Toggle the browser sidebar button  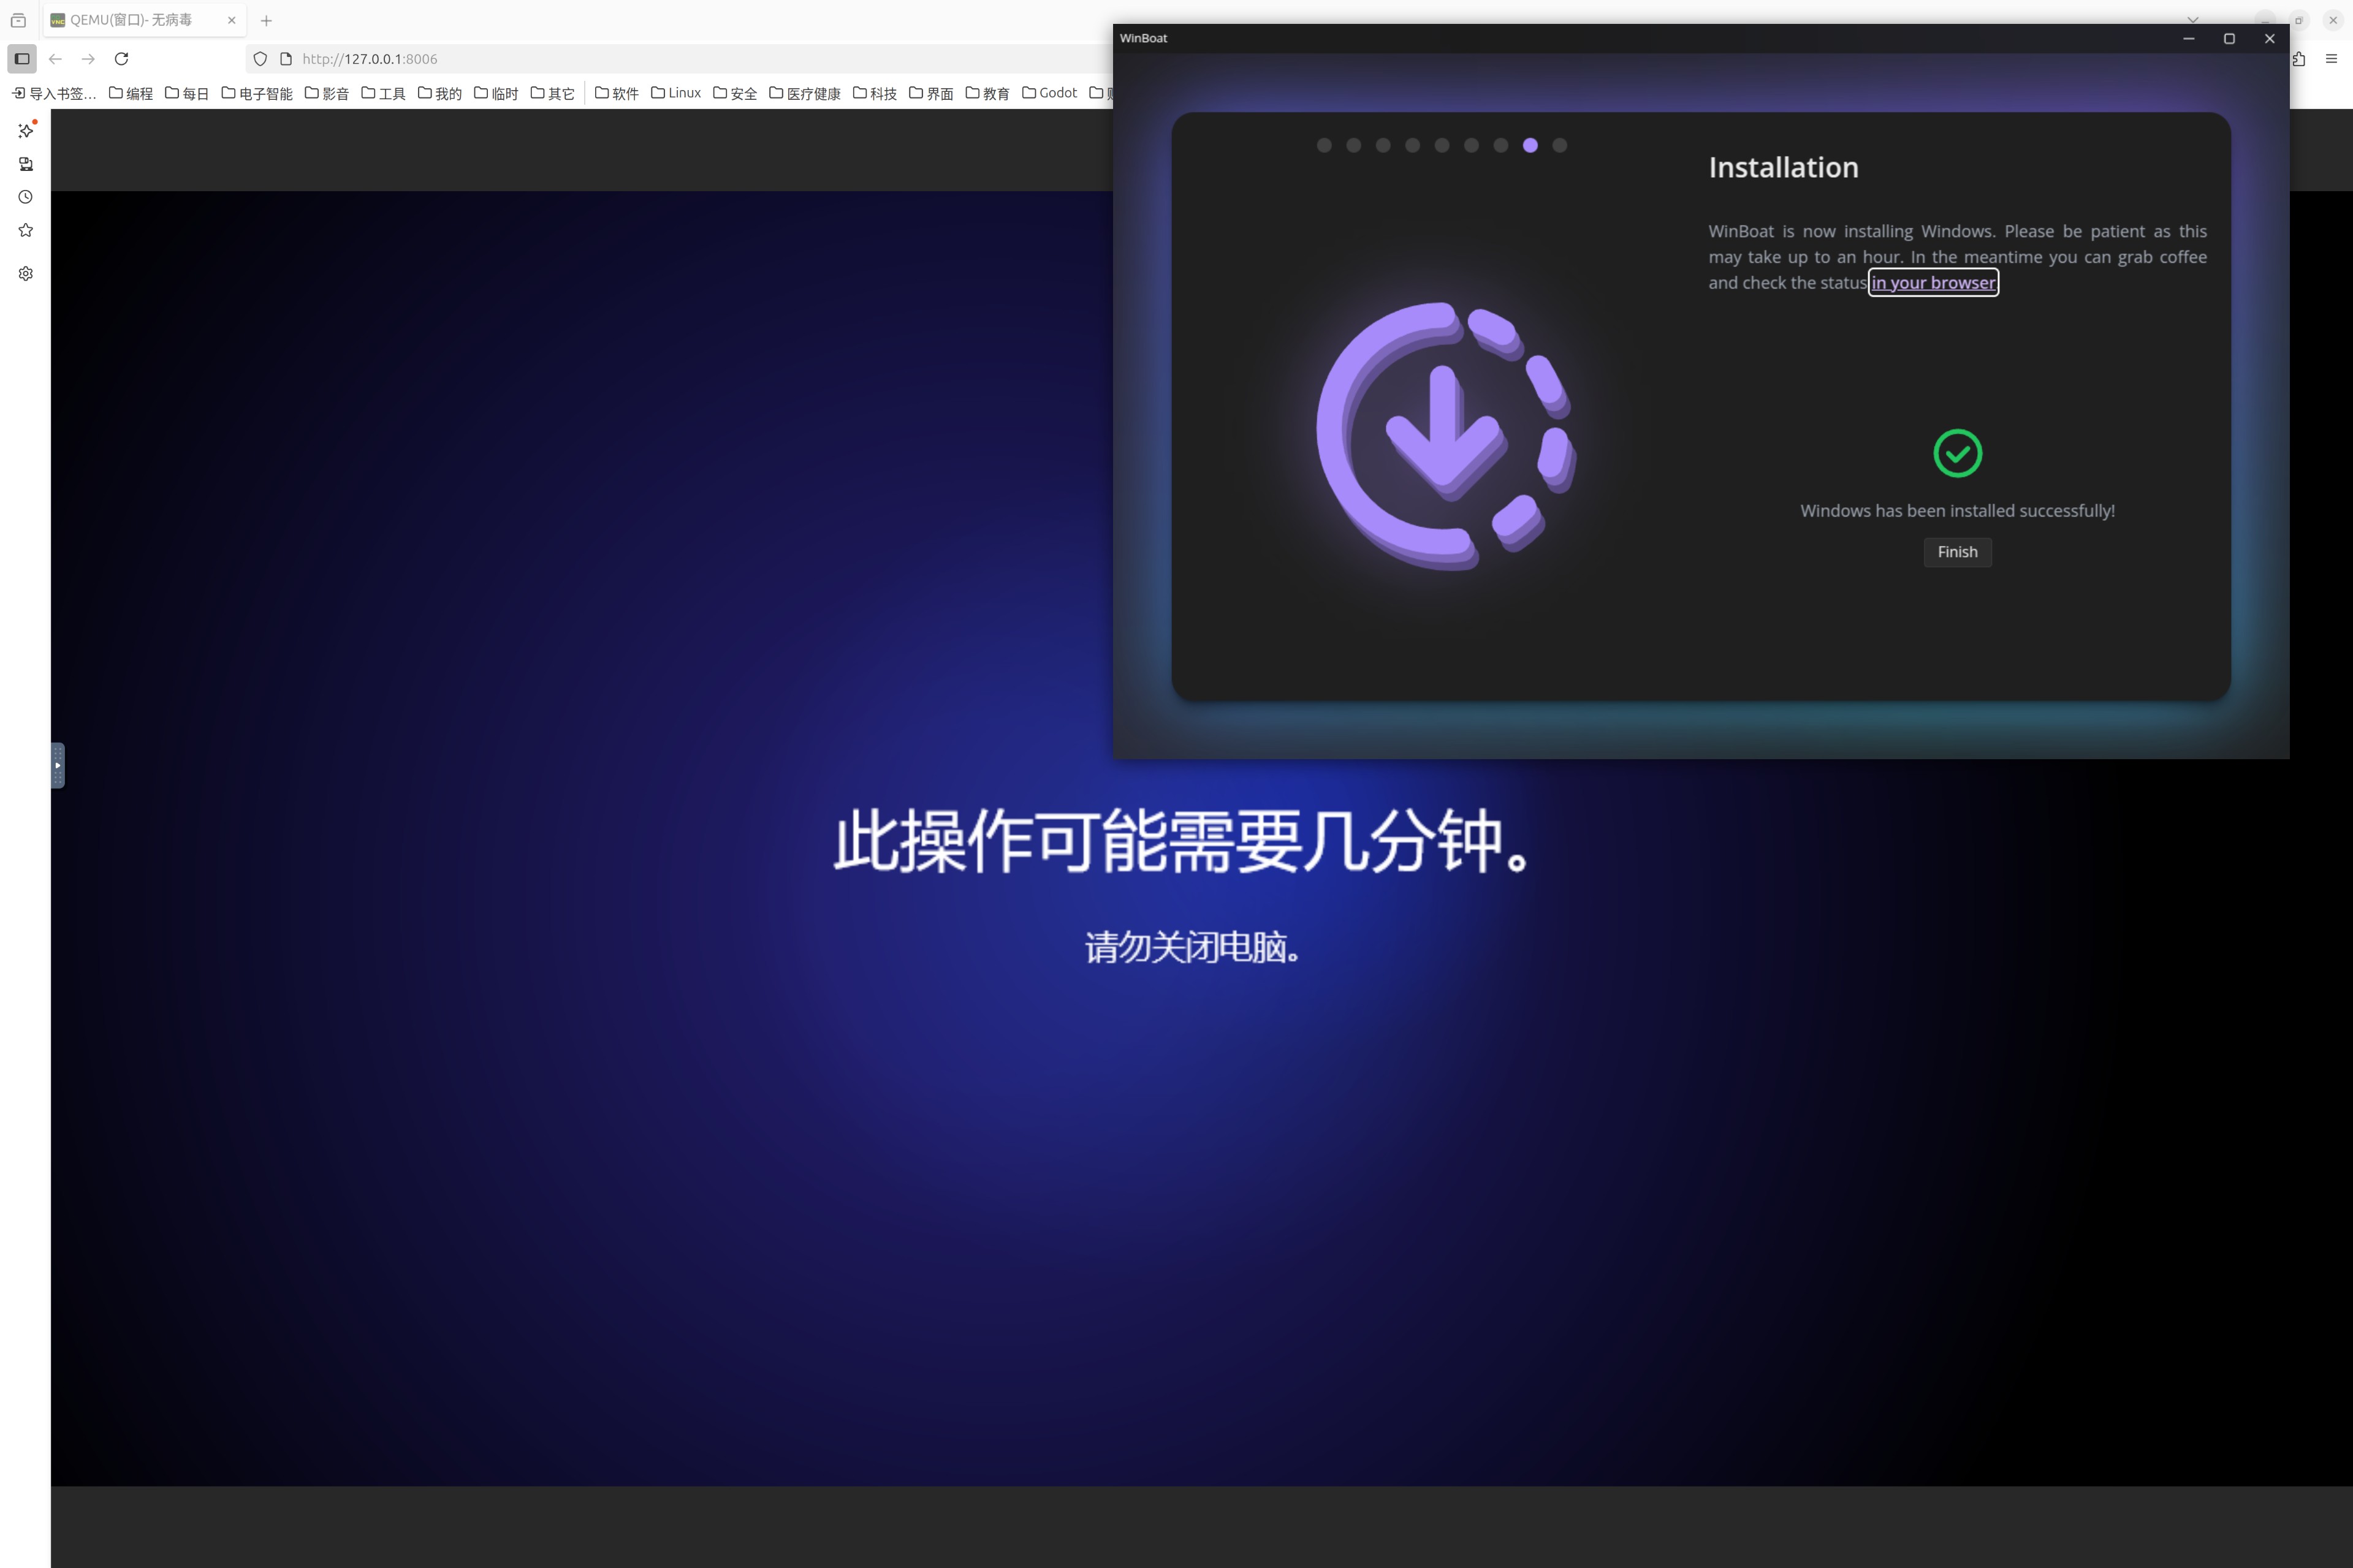[22, 59]
